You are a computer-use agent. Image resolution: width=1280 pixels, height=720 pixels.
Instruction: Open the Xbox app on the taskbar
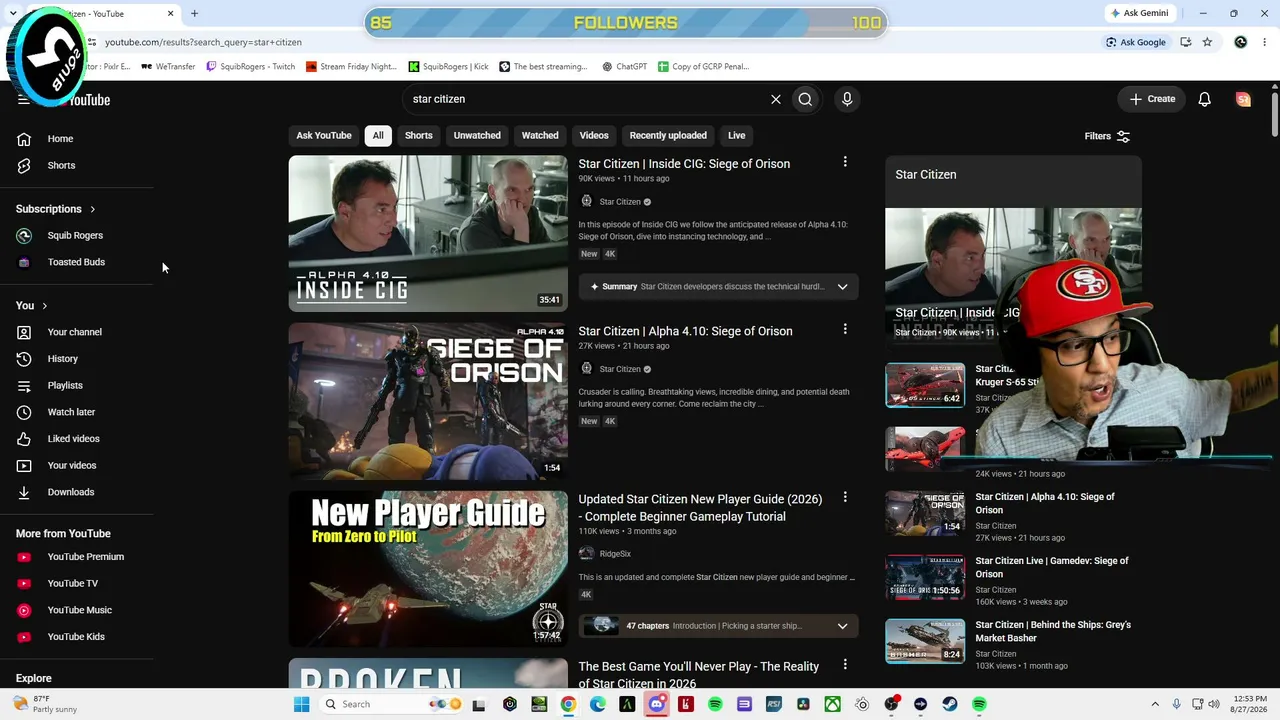tap(832, 704)
